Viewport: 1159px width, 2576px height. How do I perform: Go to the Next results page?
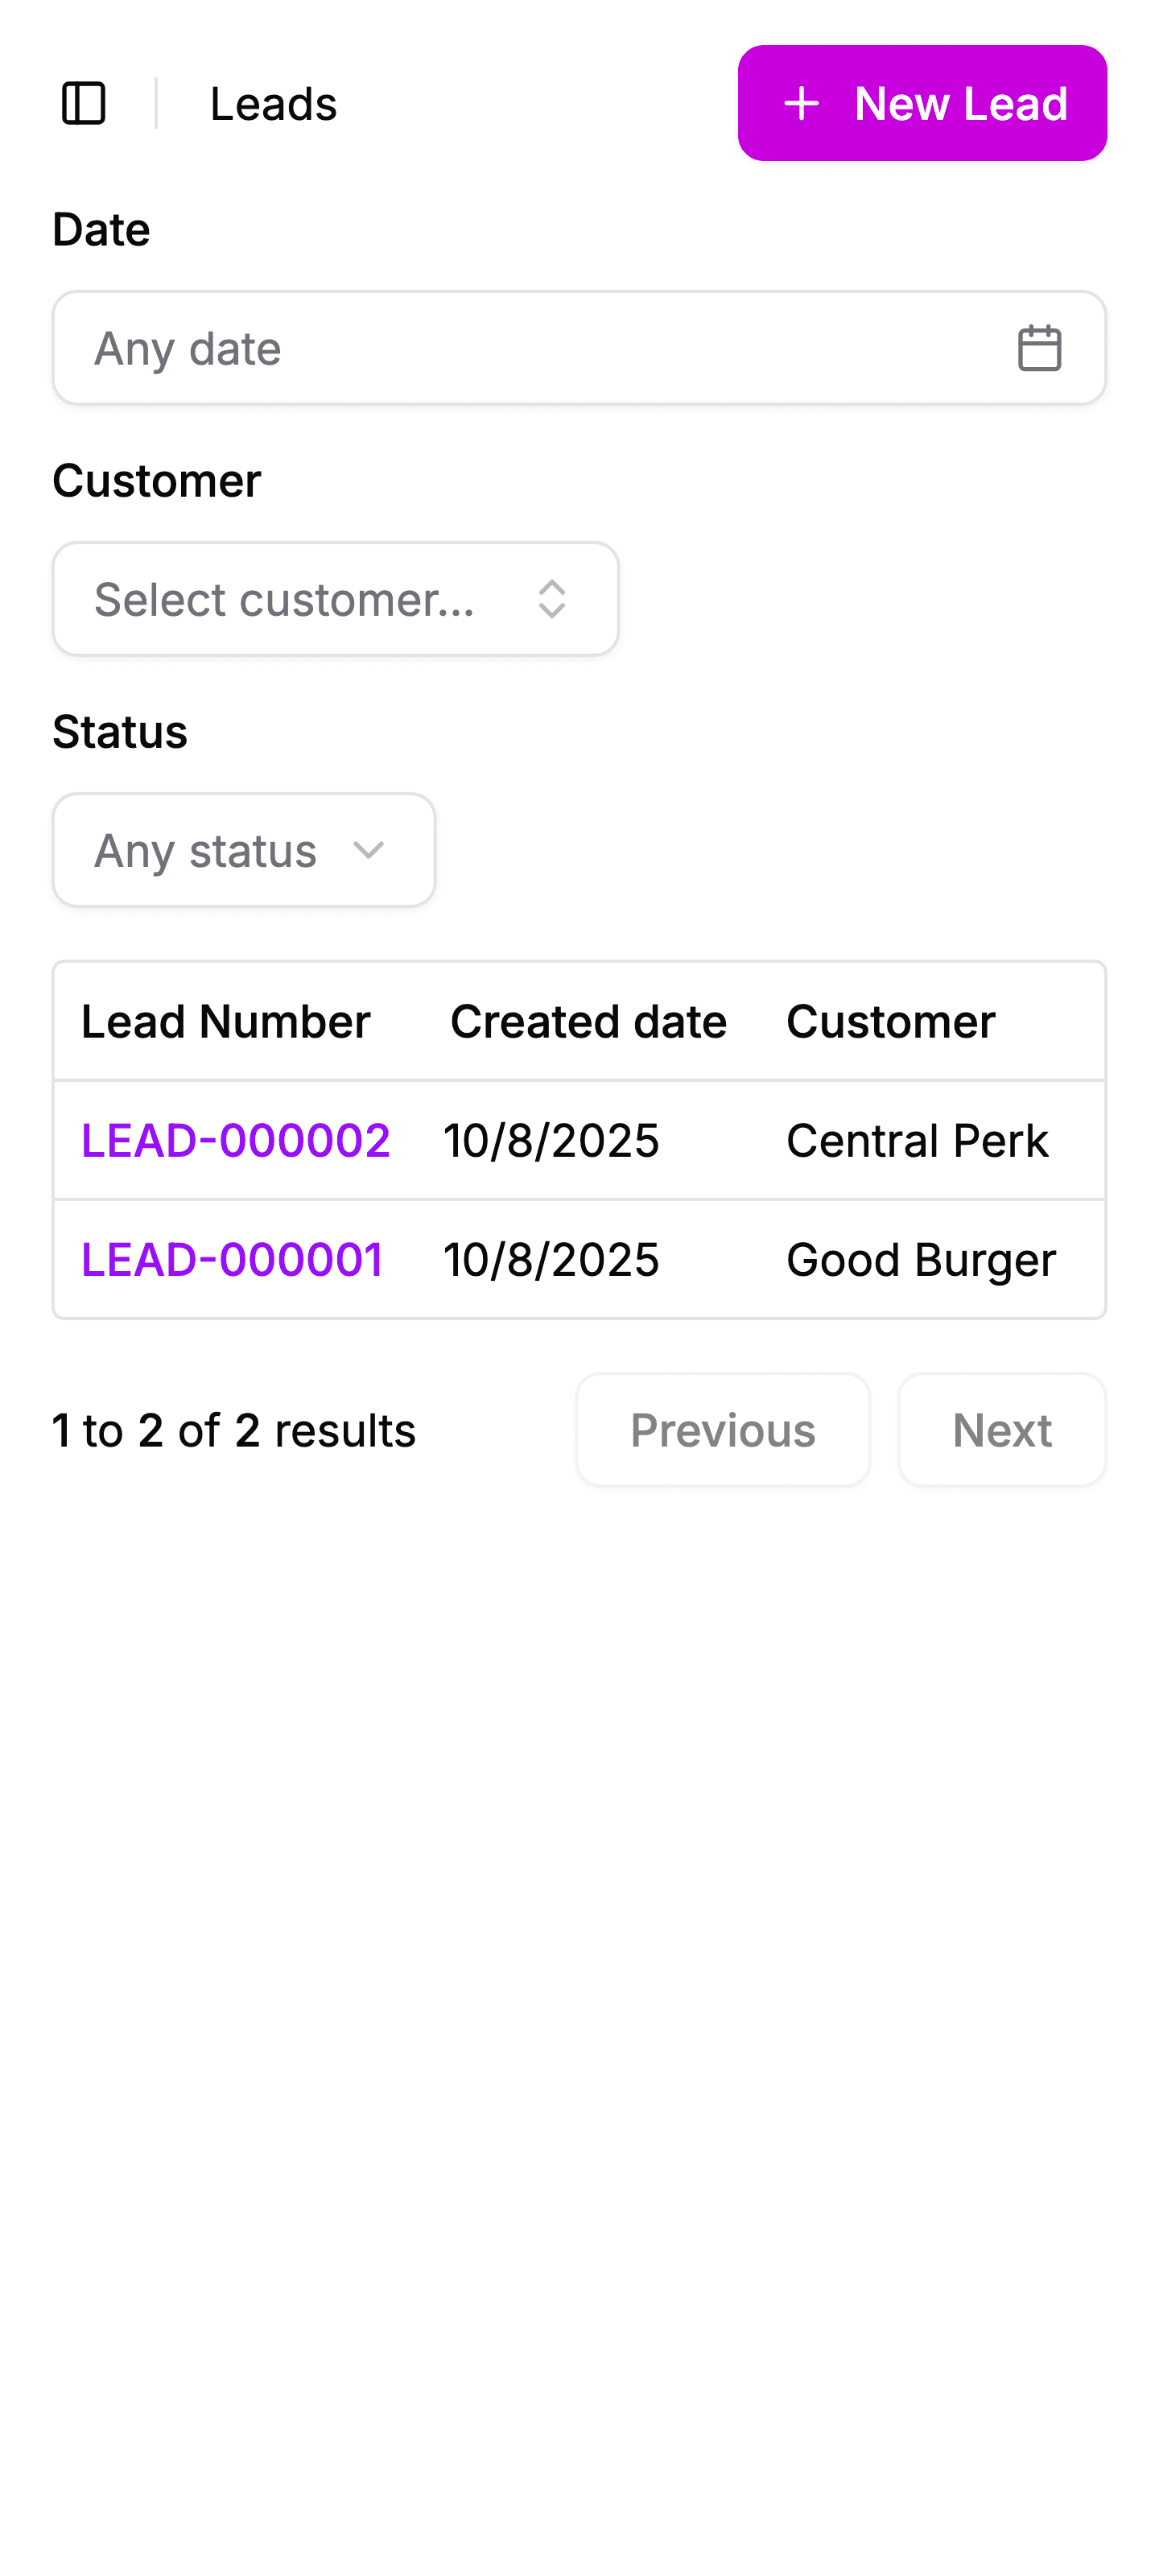tap(1001, 1430)
